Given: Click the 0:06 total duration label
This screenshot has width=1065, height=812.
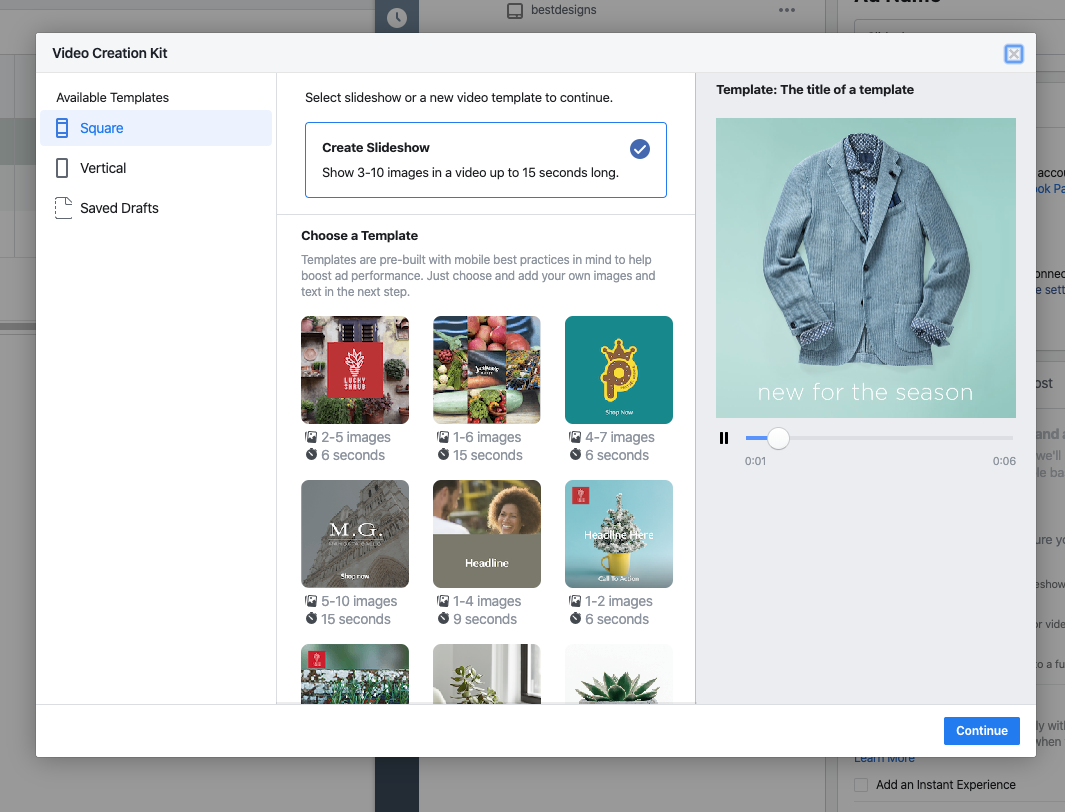Looking at the screenshot, I should coord(1004,461).
